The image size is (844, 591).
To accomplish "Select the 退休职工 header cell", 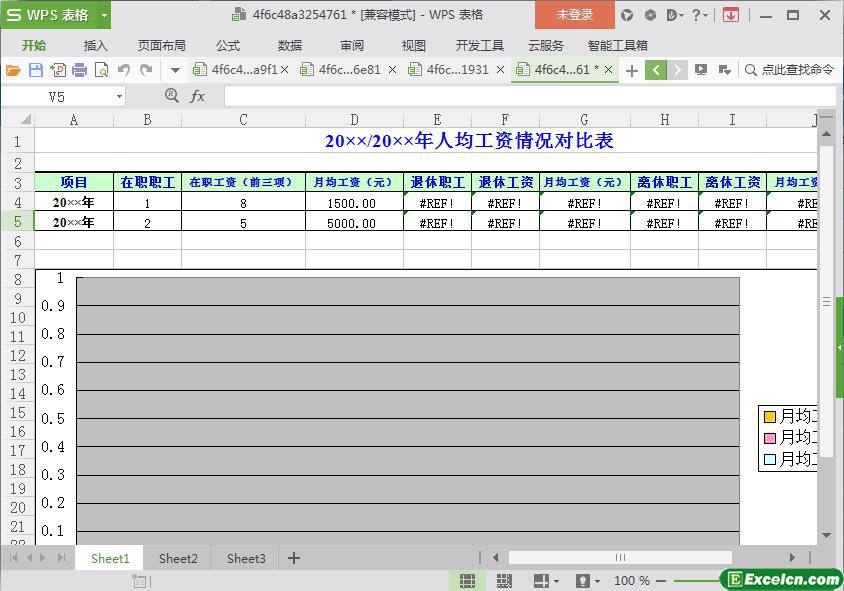I will (437, 182).
